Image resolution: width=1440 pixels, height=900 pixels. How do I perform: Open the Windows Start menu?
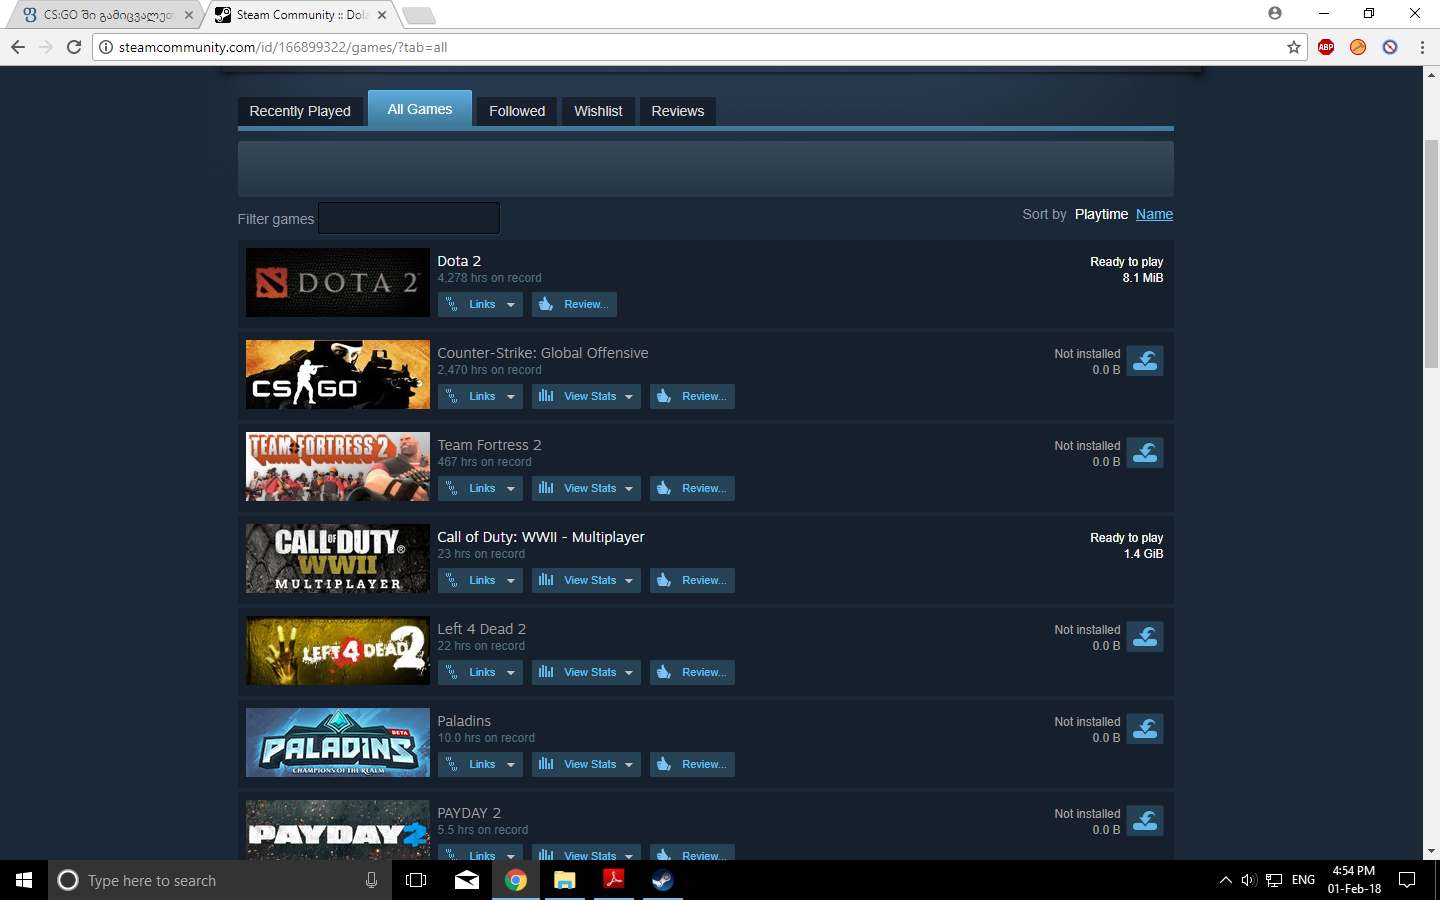point(24,880)
